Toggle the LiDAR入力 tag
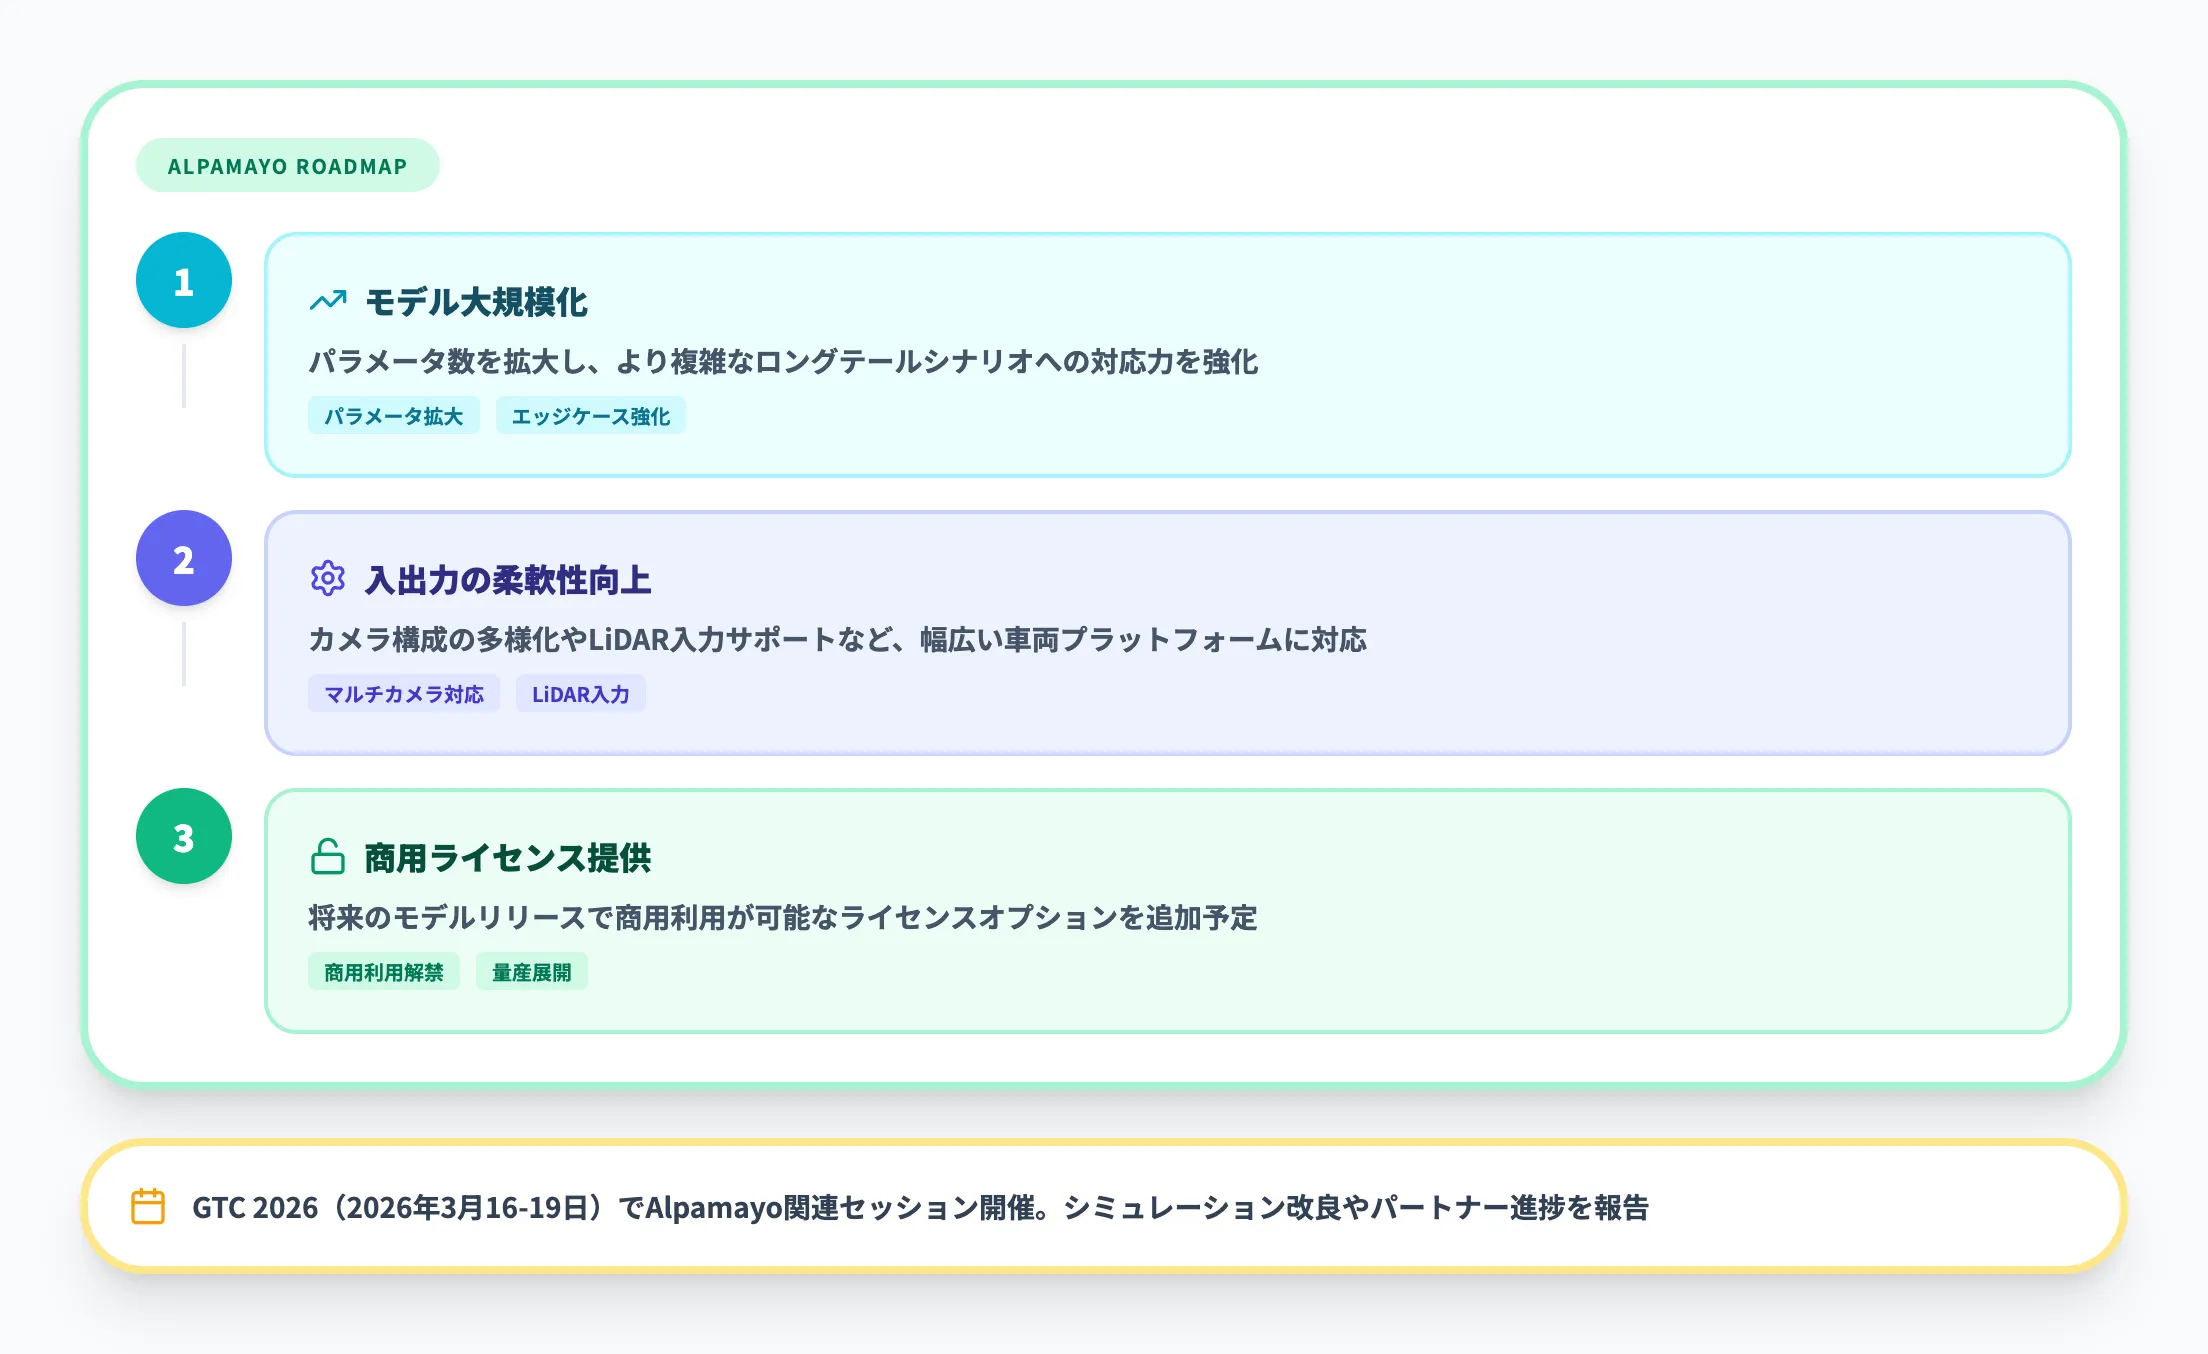The image size is (2208, 1354). click(x=580, y=693)
